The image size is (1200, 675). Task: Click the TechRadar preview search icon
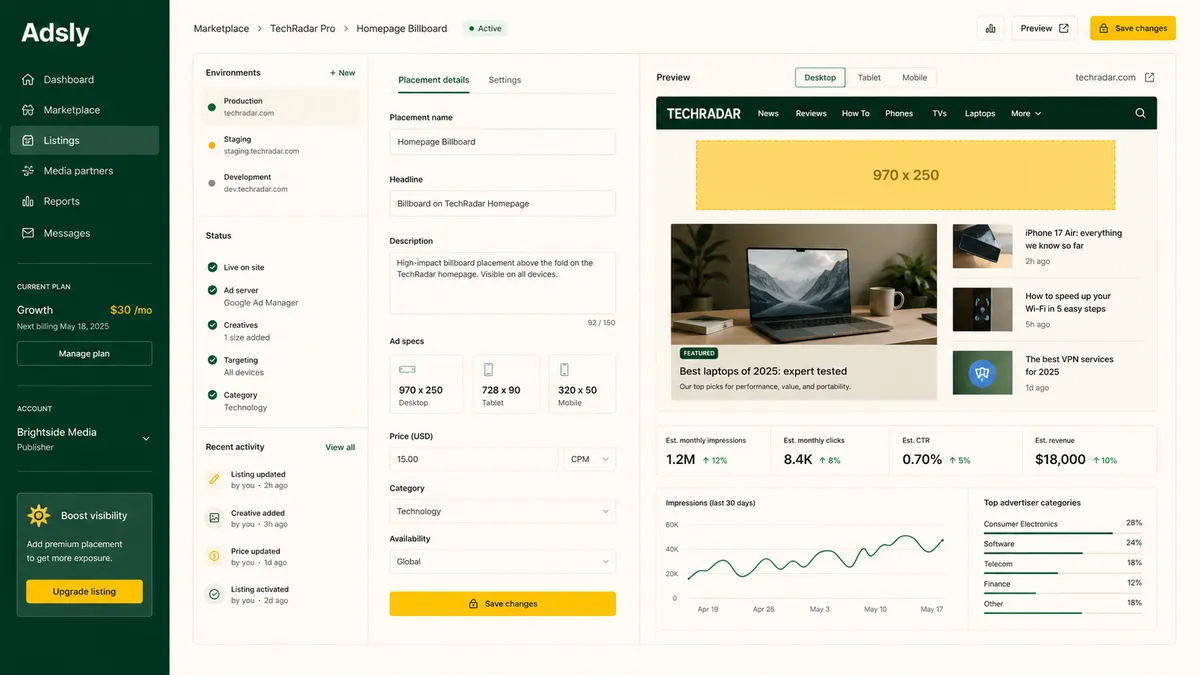pyautogui.click(x=1140, y=113)
